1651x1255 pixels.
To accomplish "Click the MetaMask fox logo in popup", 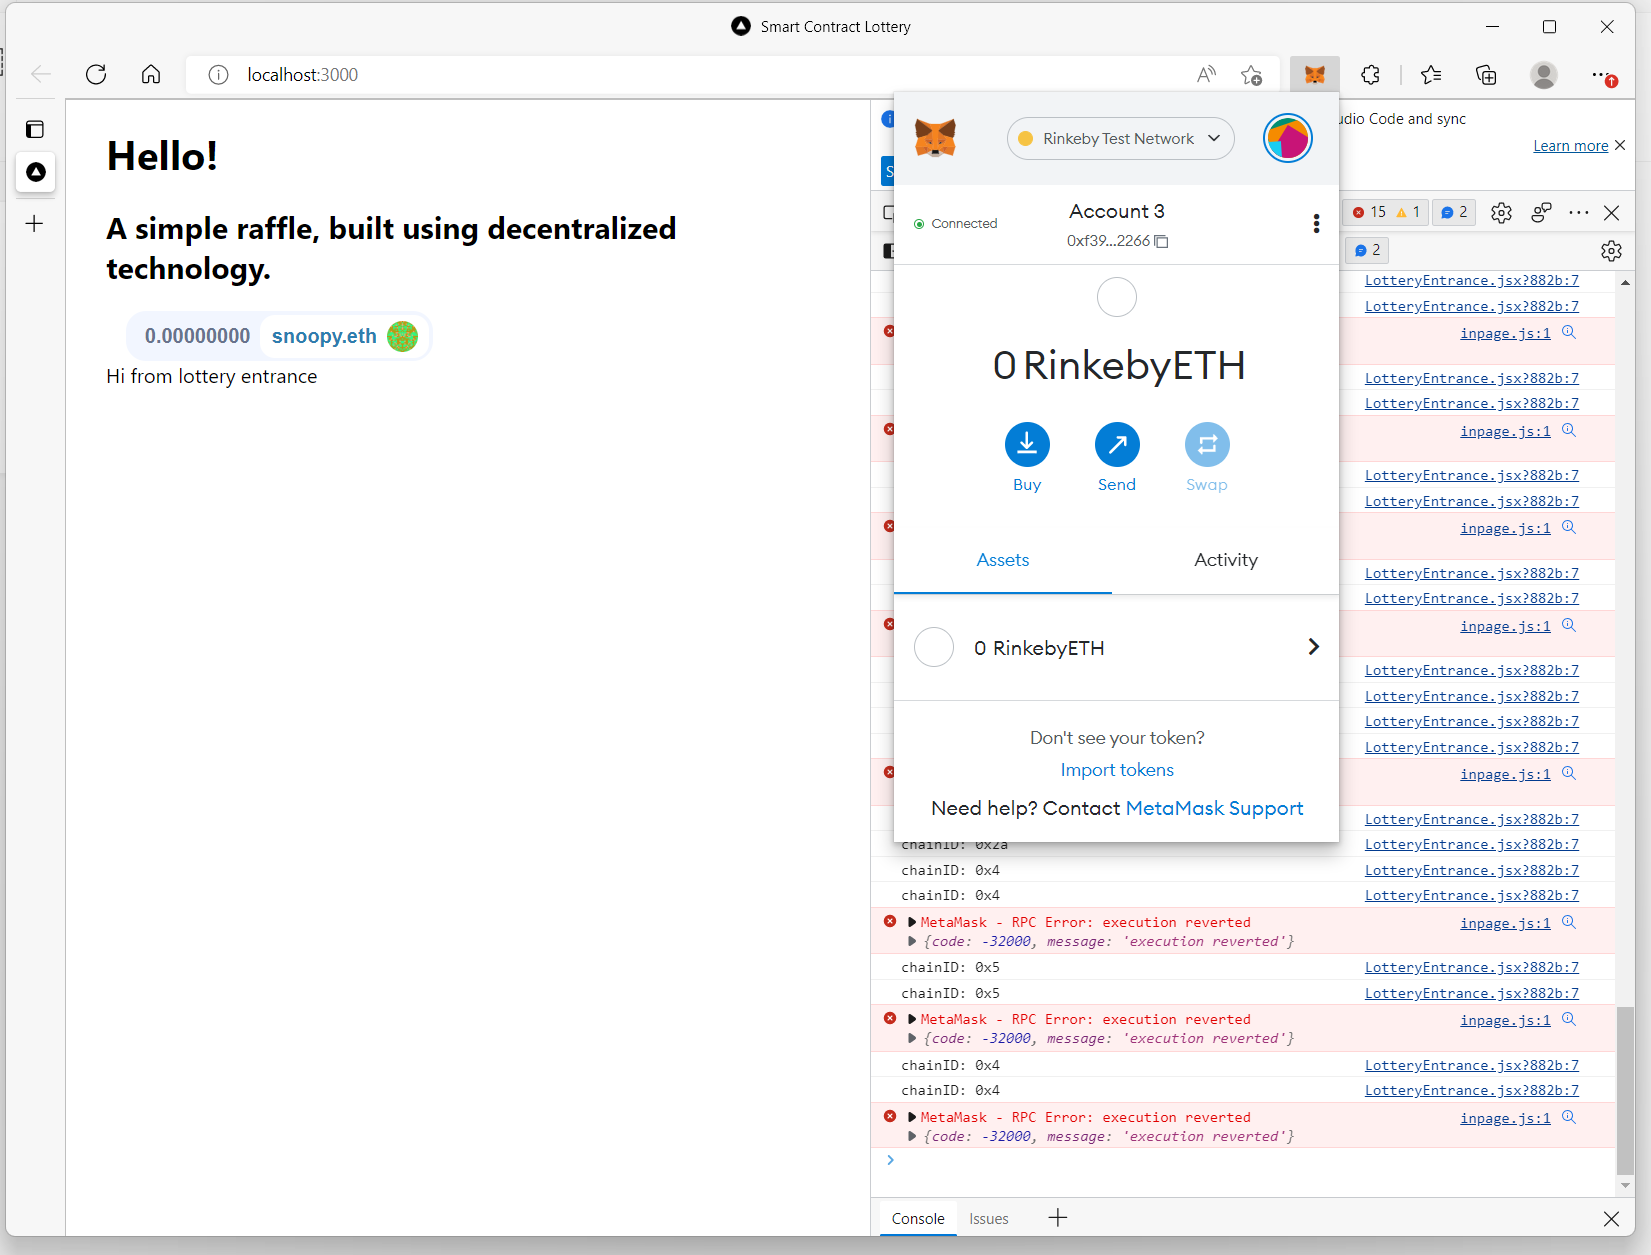I will pyautogui.click(x=936, y=138).
